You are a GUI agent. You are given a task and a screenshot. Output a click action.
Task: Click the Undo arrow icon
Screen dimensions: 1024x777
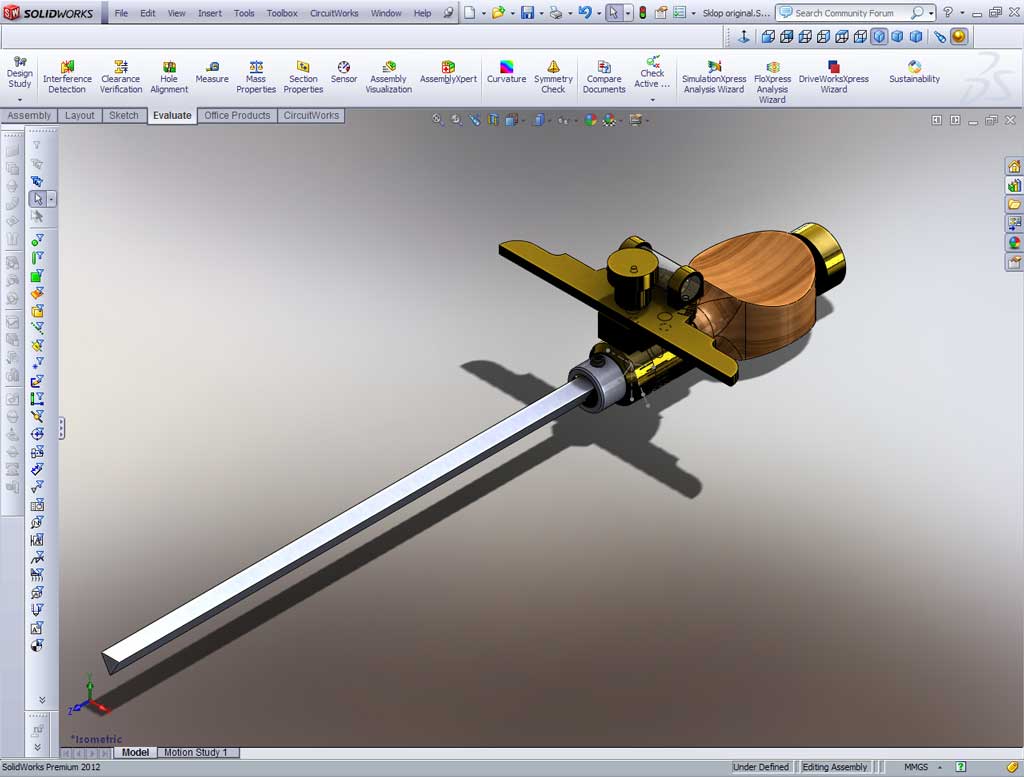point(584,12)
